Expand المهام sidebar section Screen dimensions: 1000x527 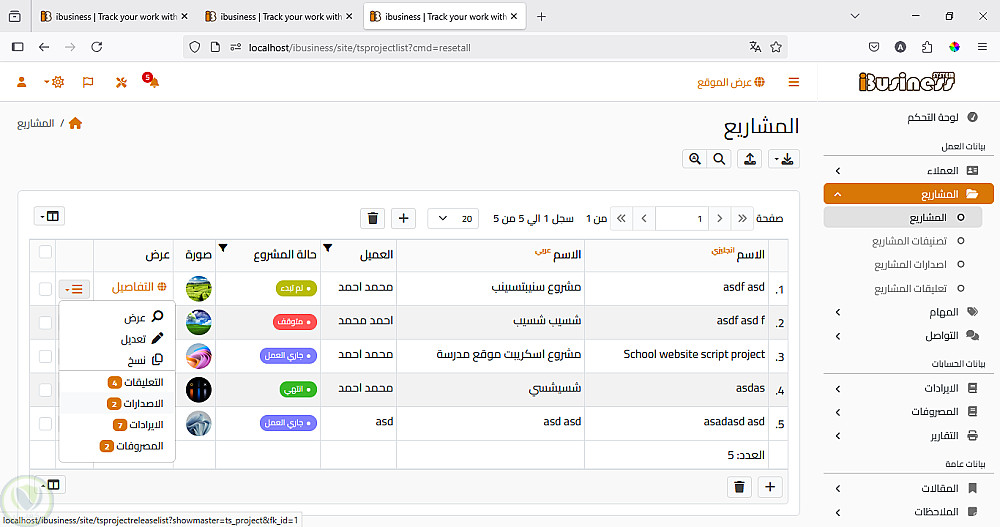point(908,312)
